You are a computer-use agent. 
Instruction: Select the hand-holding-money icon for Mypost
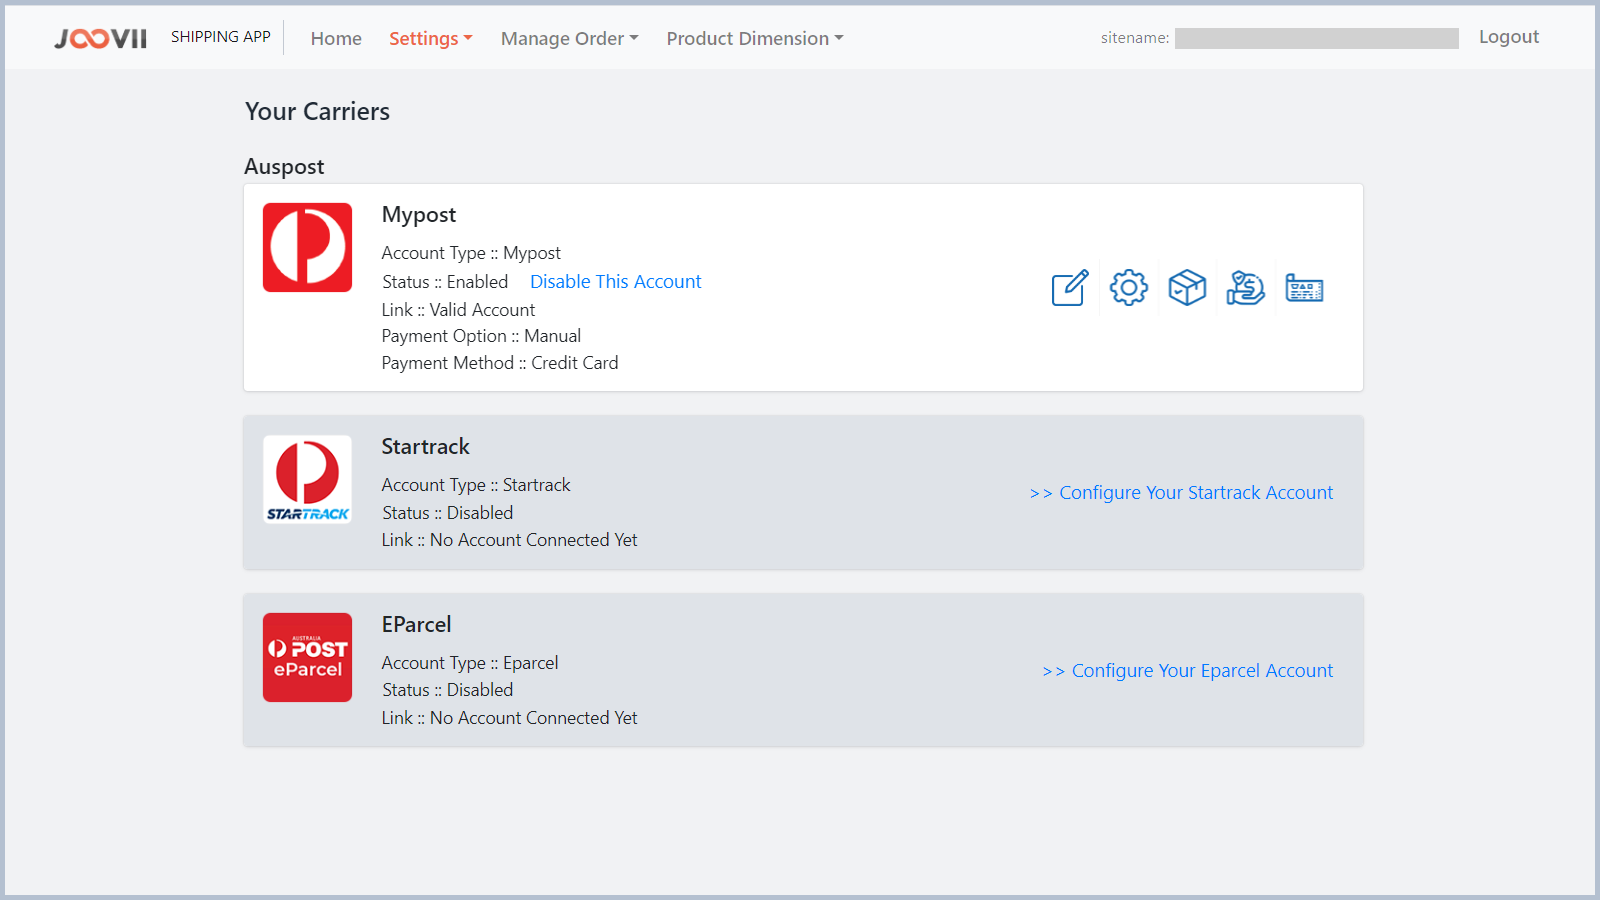(1245, 288)
